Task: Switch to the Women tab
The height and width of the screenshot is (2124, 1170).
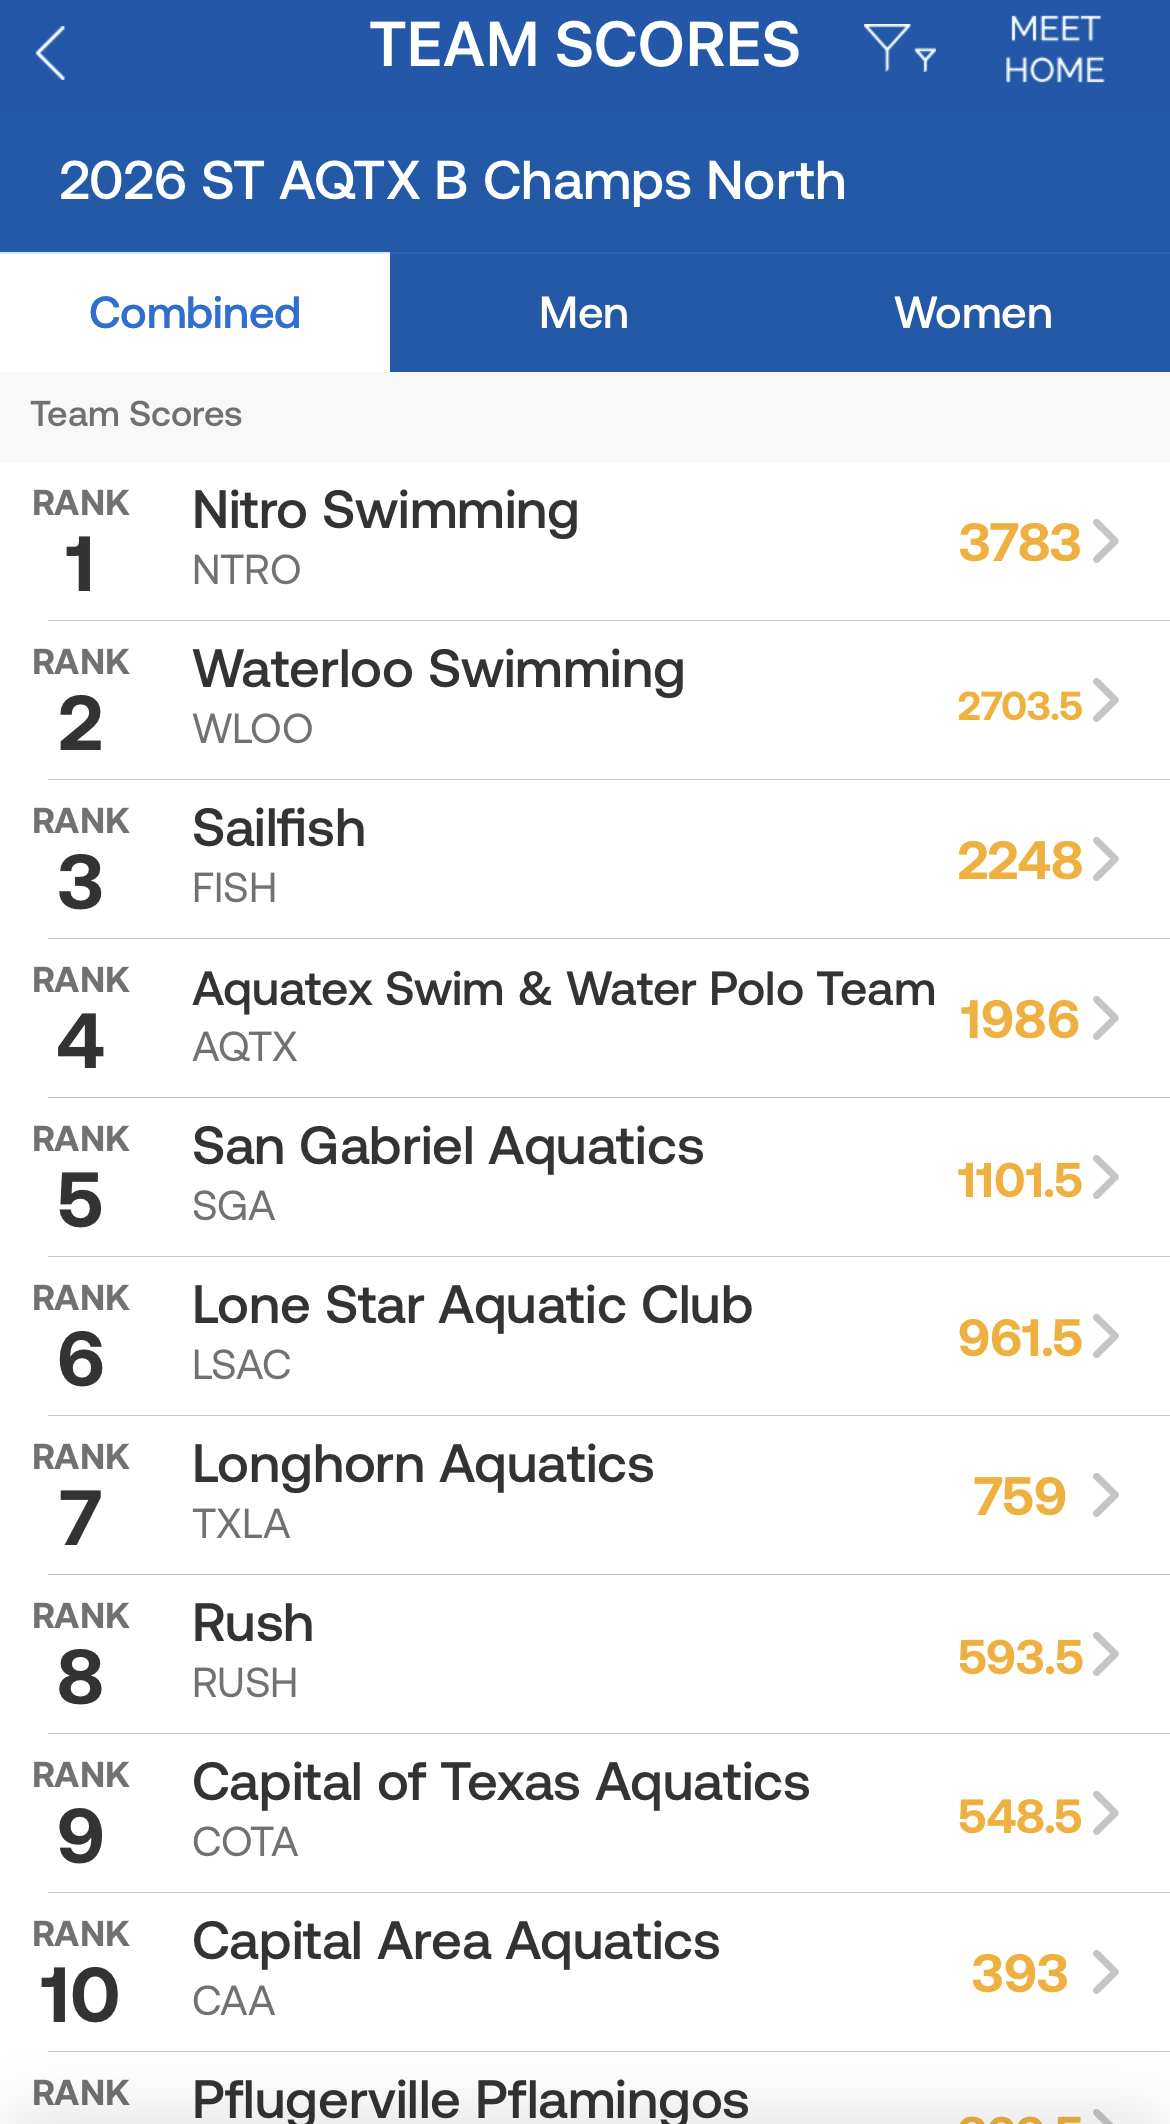Action: [973, 313]
